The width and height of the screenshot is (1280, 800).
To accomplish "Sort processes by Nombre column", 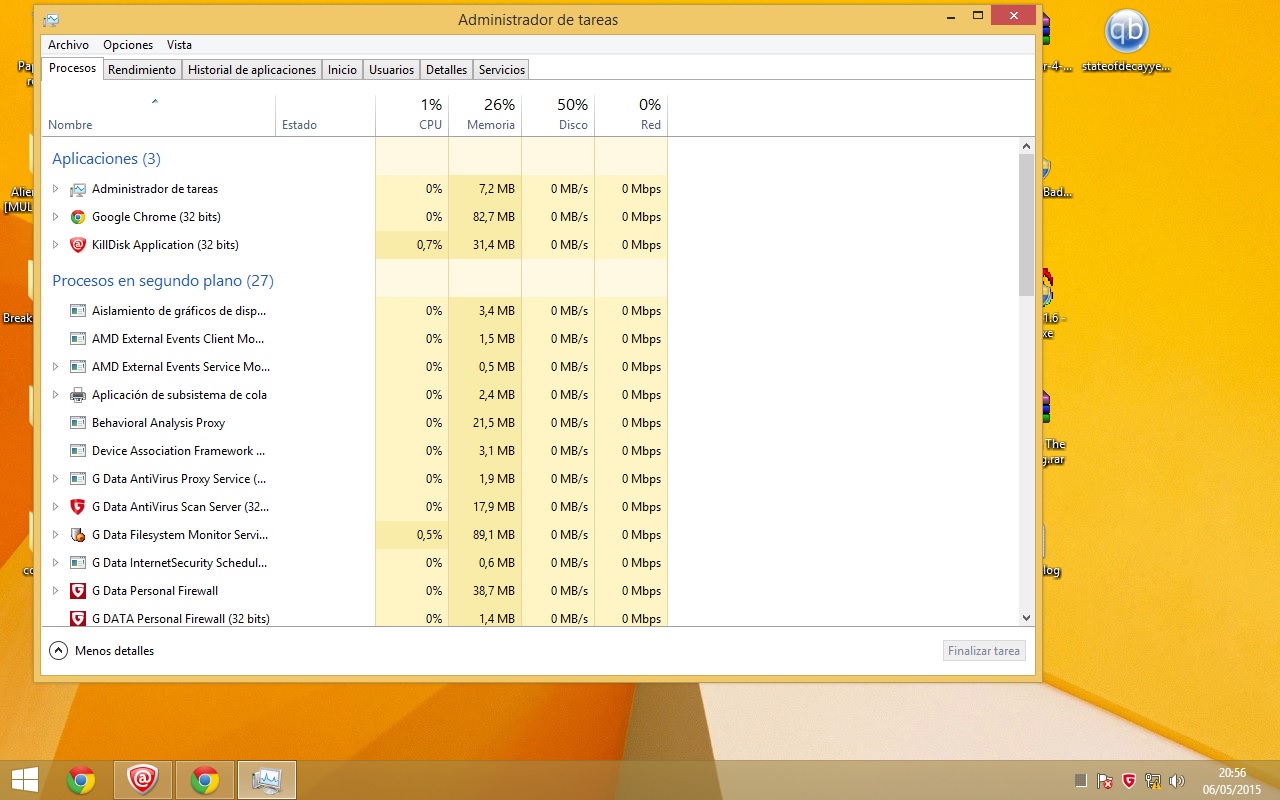I will coord(158,115).
